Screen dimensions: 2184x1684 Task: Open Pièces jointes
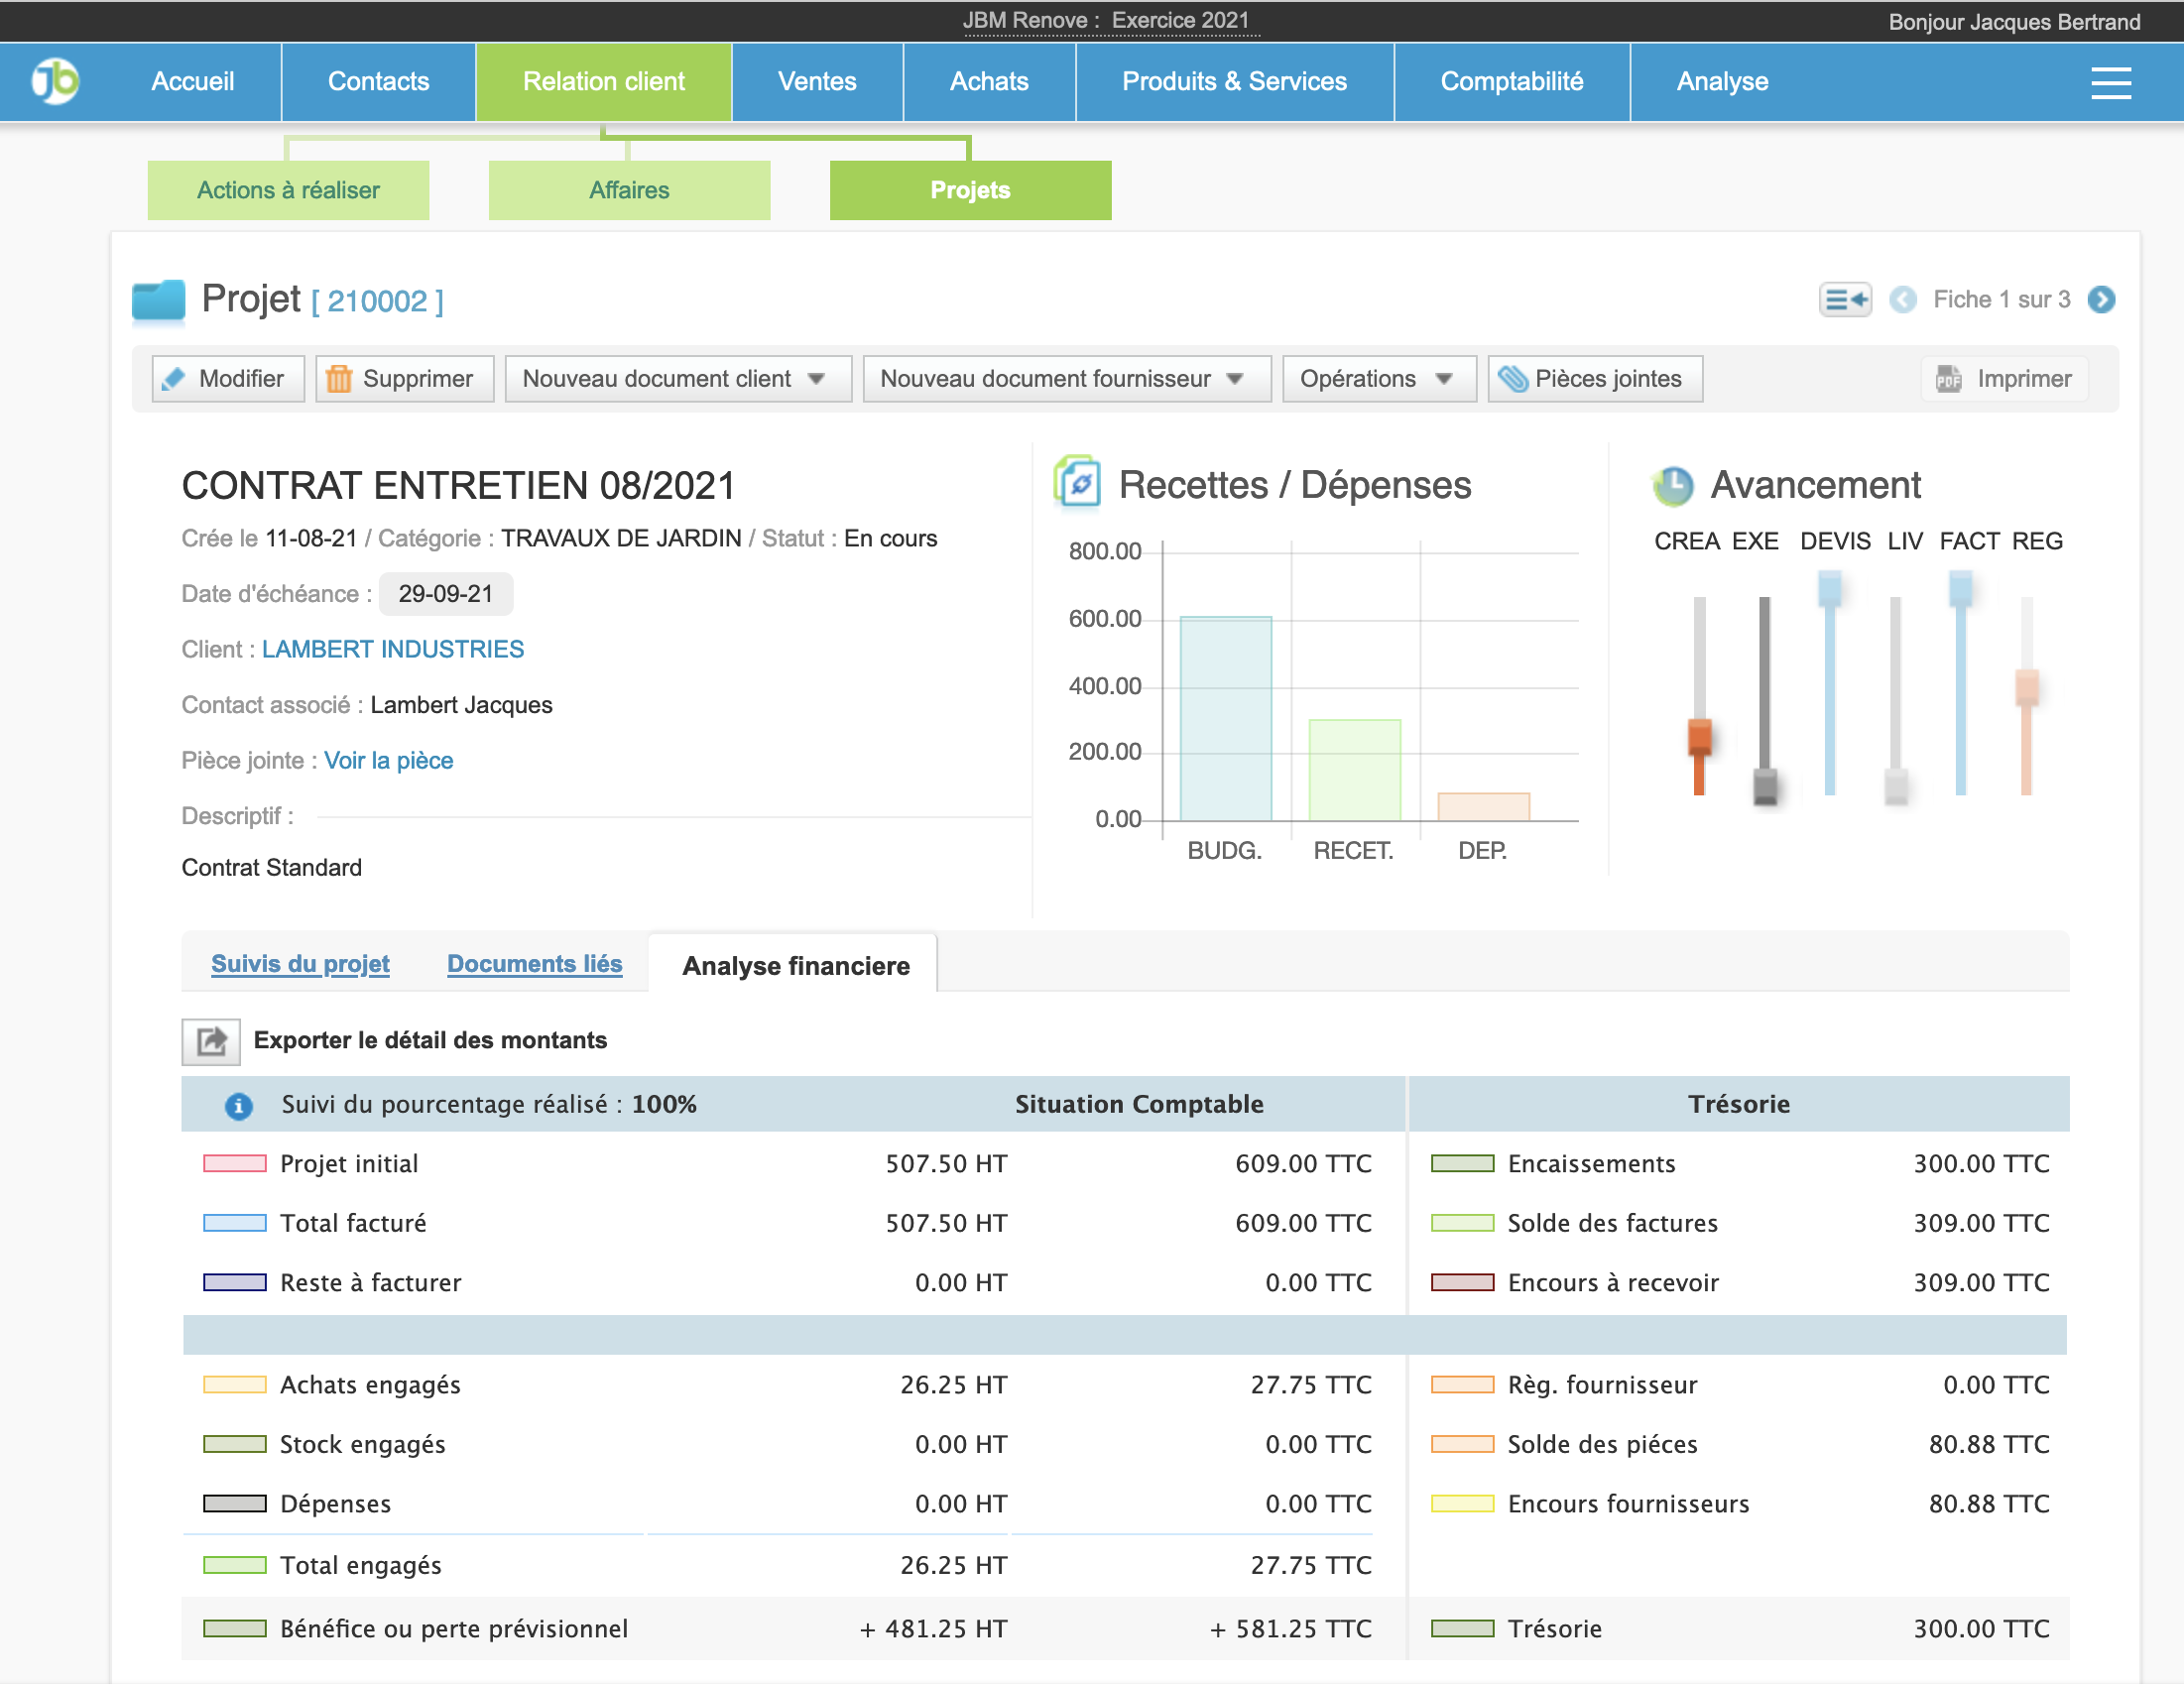[x=1595, y=379]
